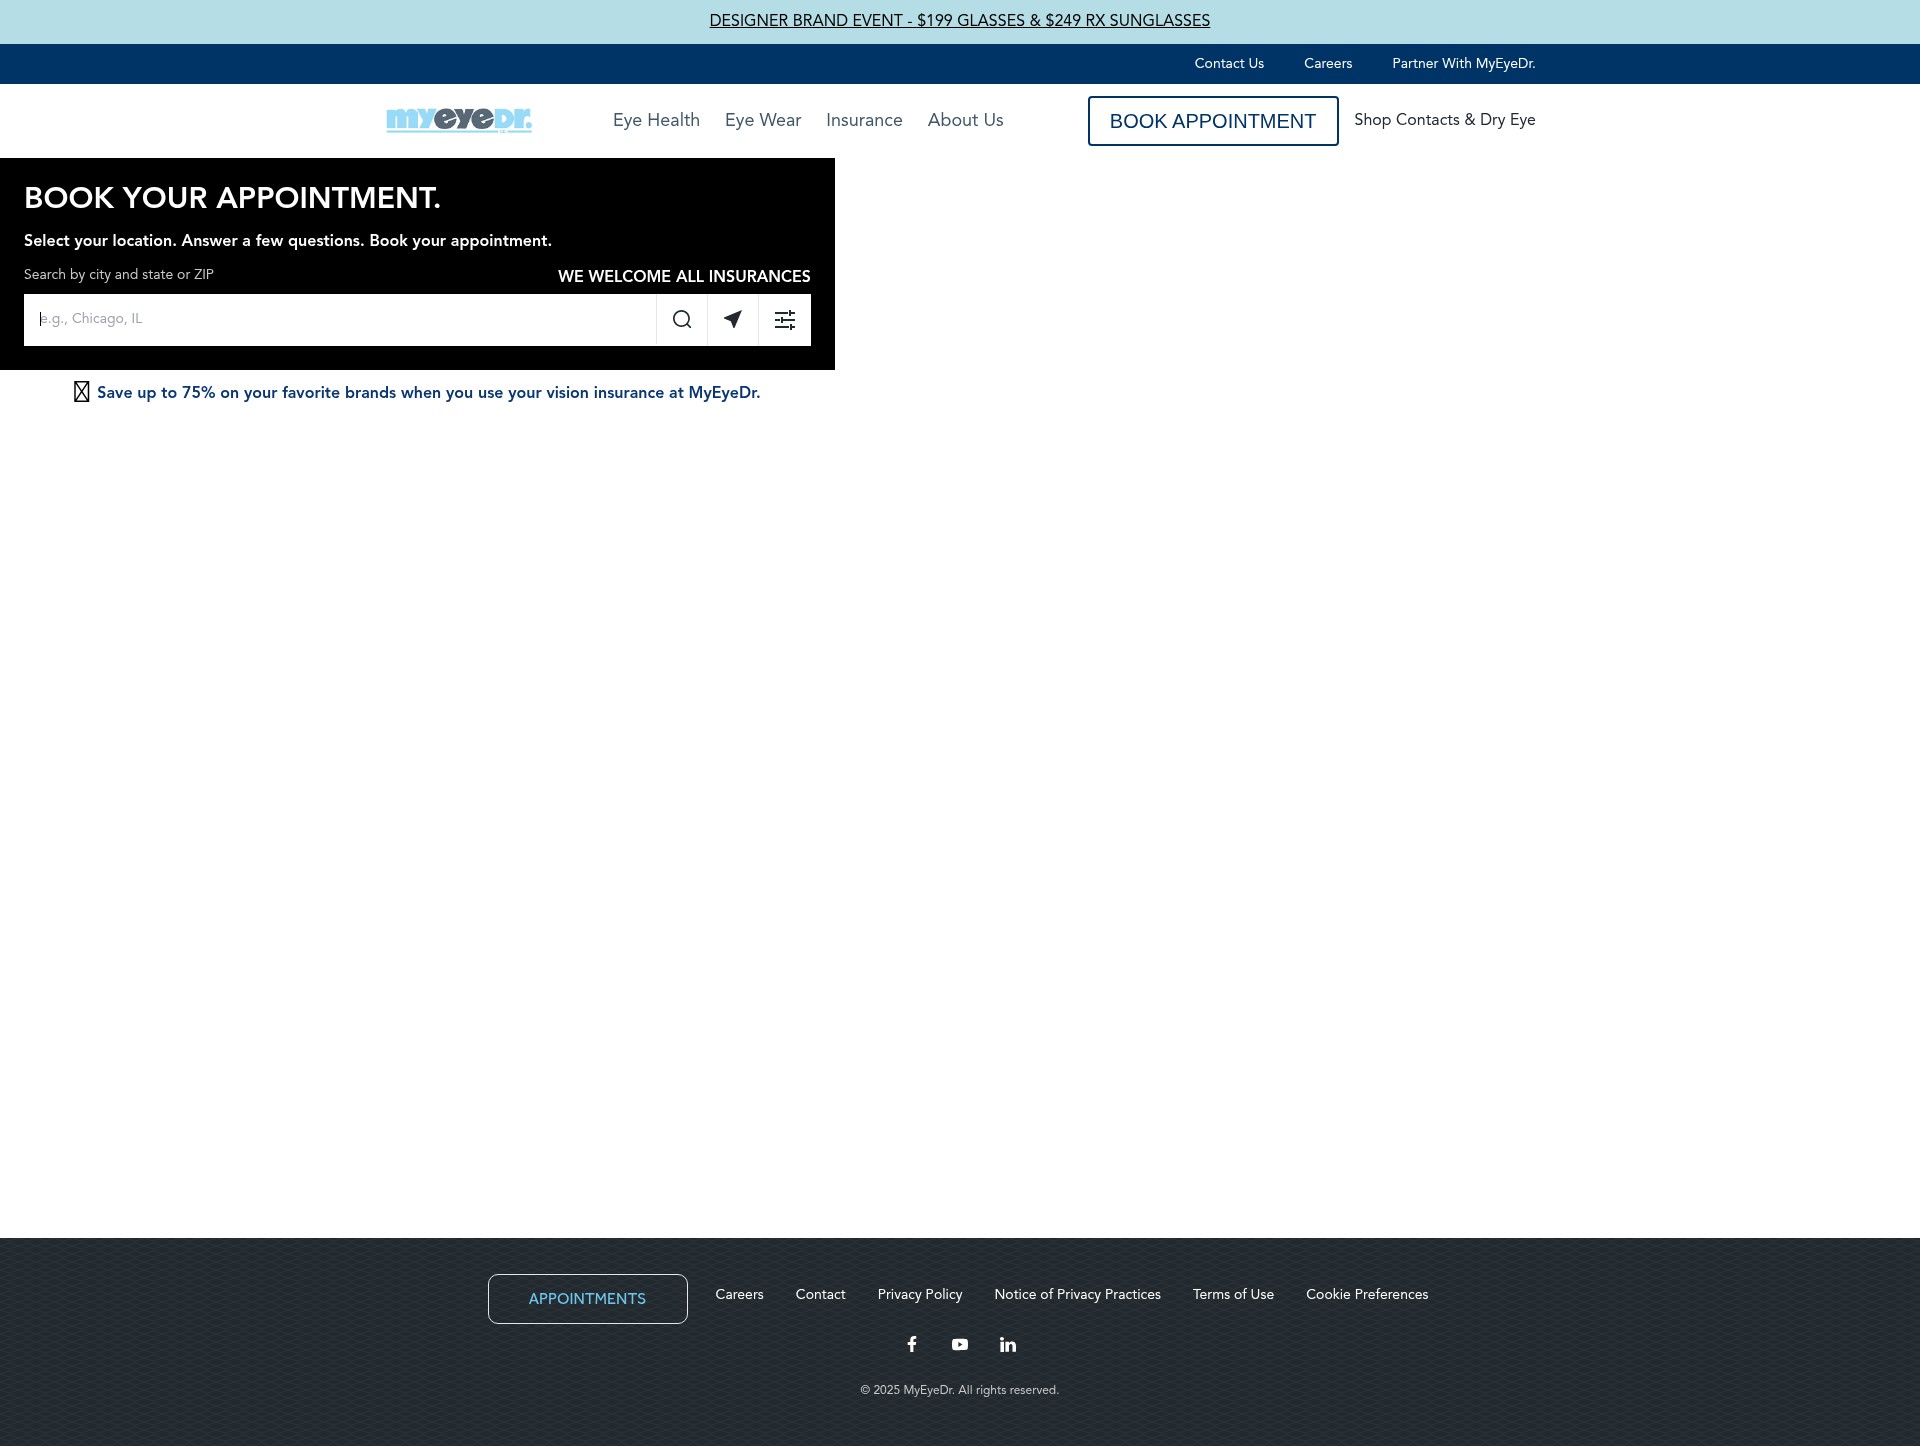Open the Privacy Policy footer link
This screenshot has height=1446, width=1920.
[920, 1294]
